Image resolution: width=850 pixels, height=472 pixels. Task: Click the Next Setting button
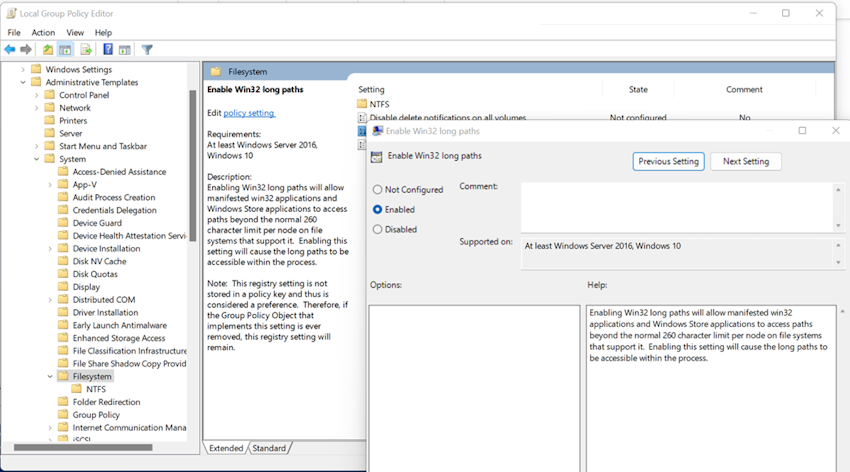pos(745,161)
